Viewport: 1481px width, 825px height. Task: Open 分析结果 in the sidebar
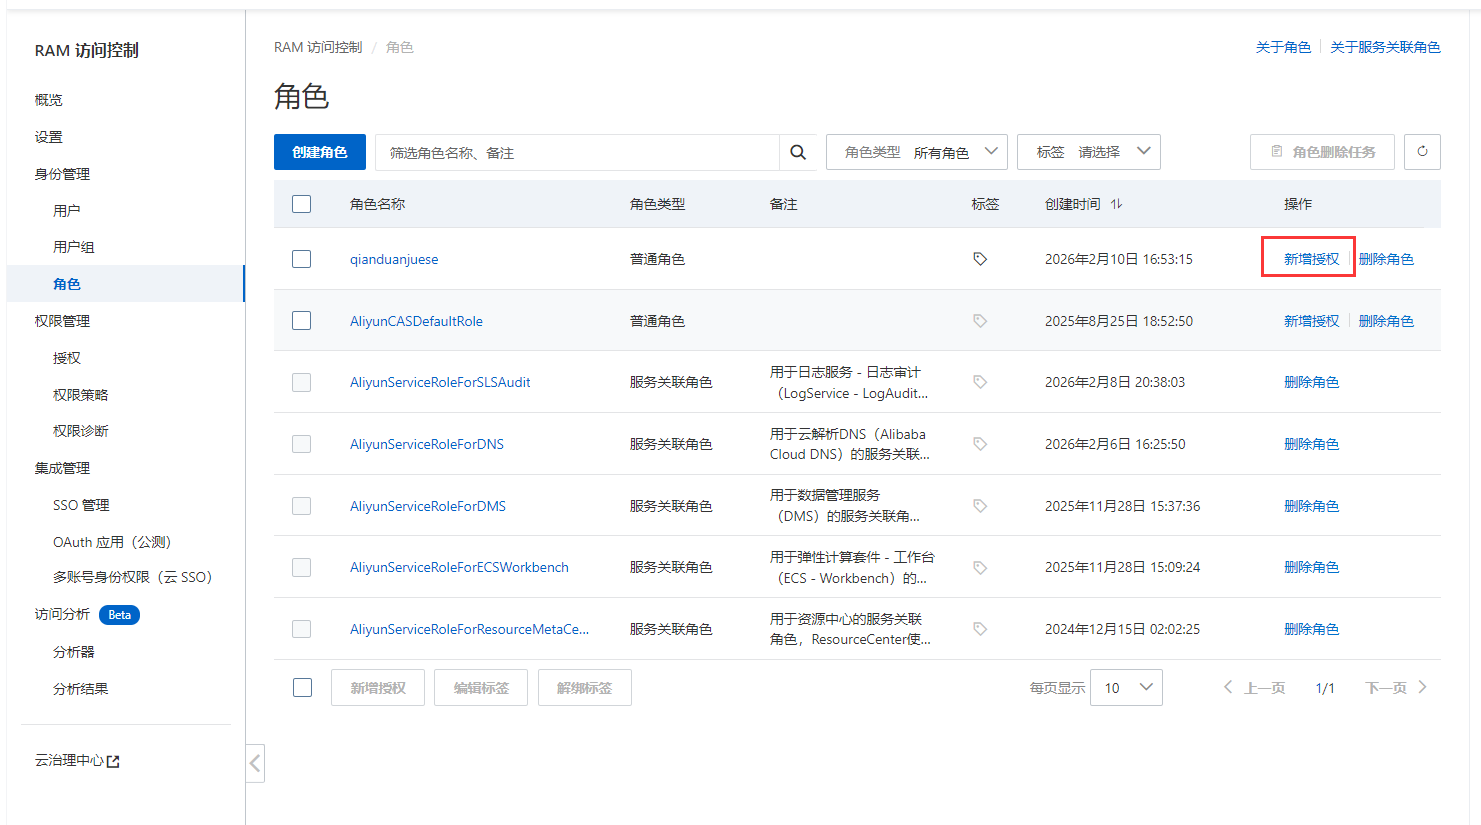(x=80, y=689)
